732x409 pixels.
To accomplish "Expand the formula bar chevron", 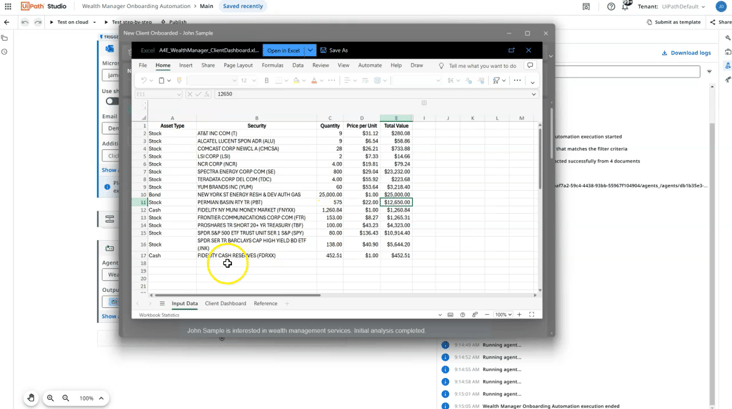I will (x=534, y=94).
